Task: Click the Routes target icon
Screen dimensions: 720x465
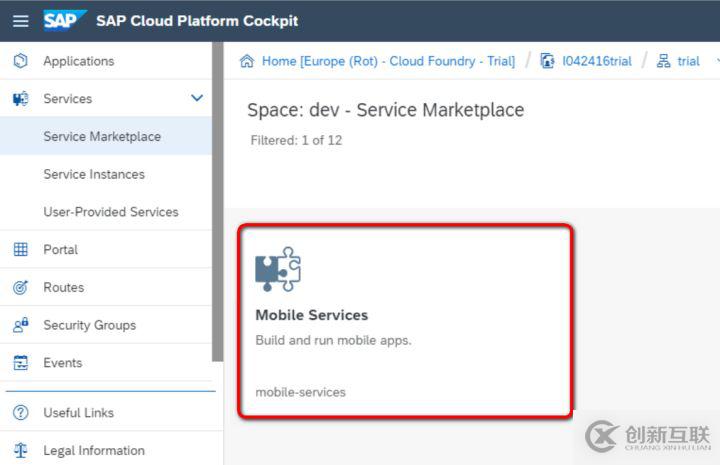Action: pyautogui.click(x=20, y=288)
